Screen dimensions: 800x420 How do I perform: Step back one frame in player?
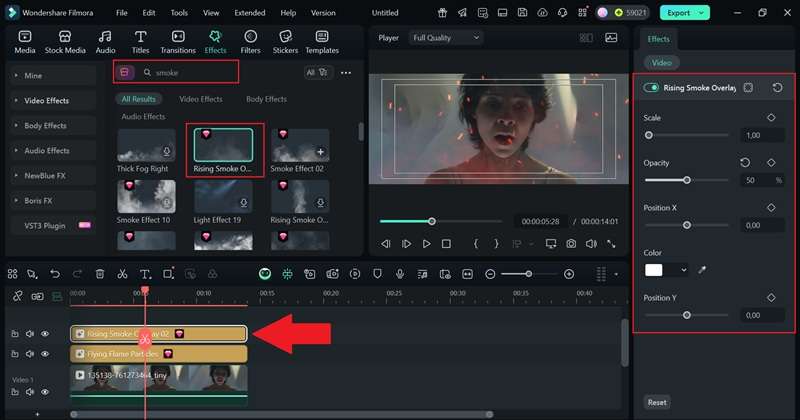click(386, 244)
